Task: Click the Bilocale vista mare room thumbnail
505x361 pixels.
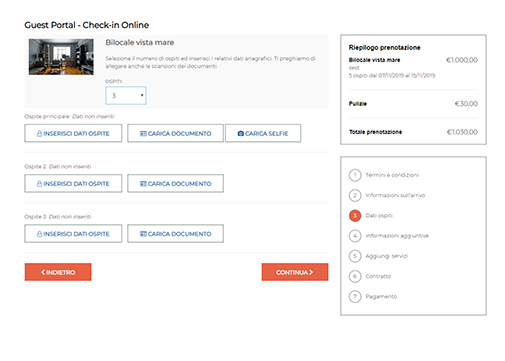Action: point(61,57)
